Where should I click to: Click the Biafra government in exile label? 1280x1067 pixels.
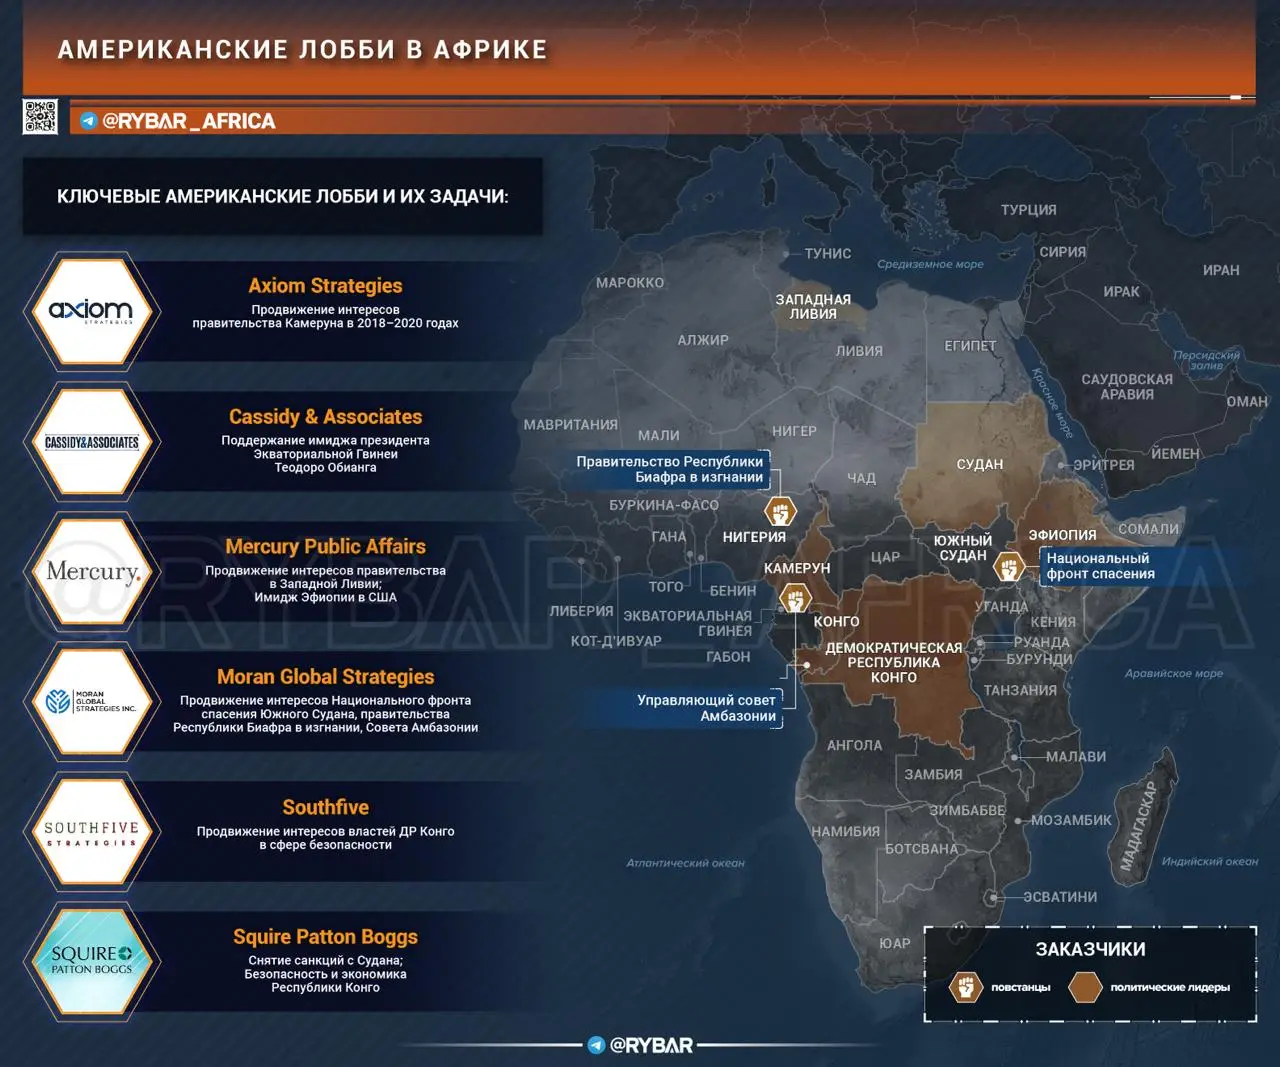[x=669, y=469]
